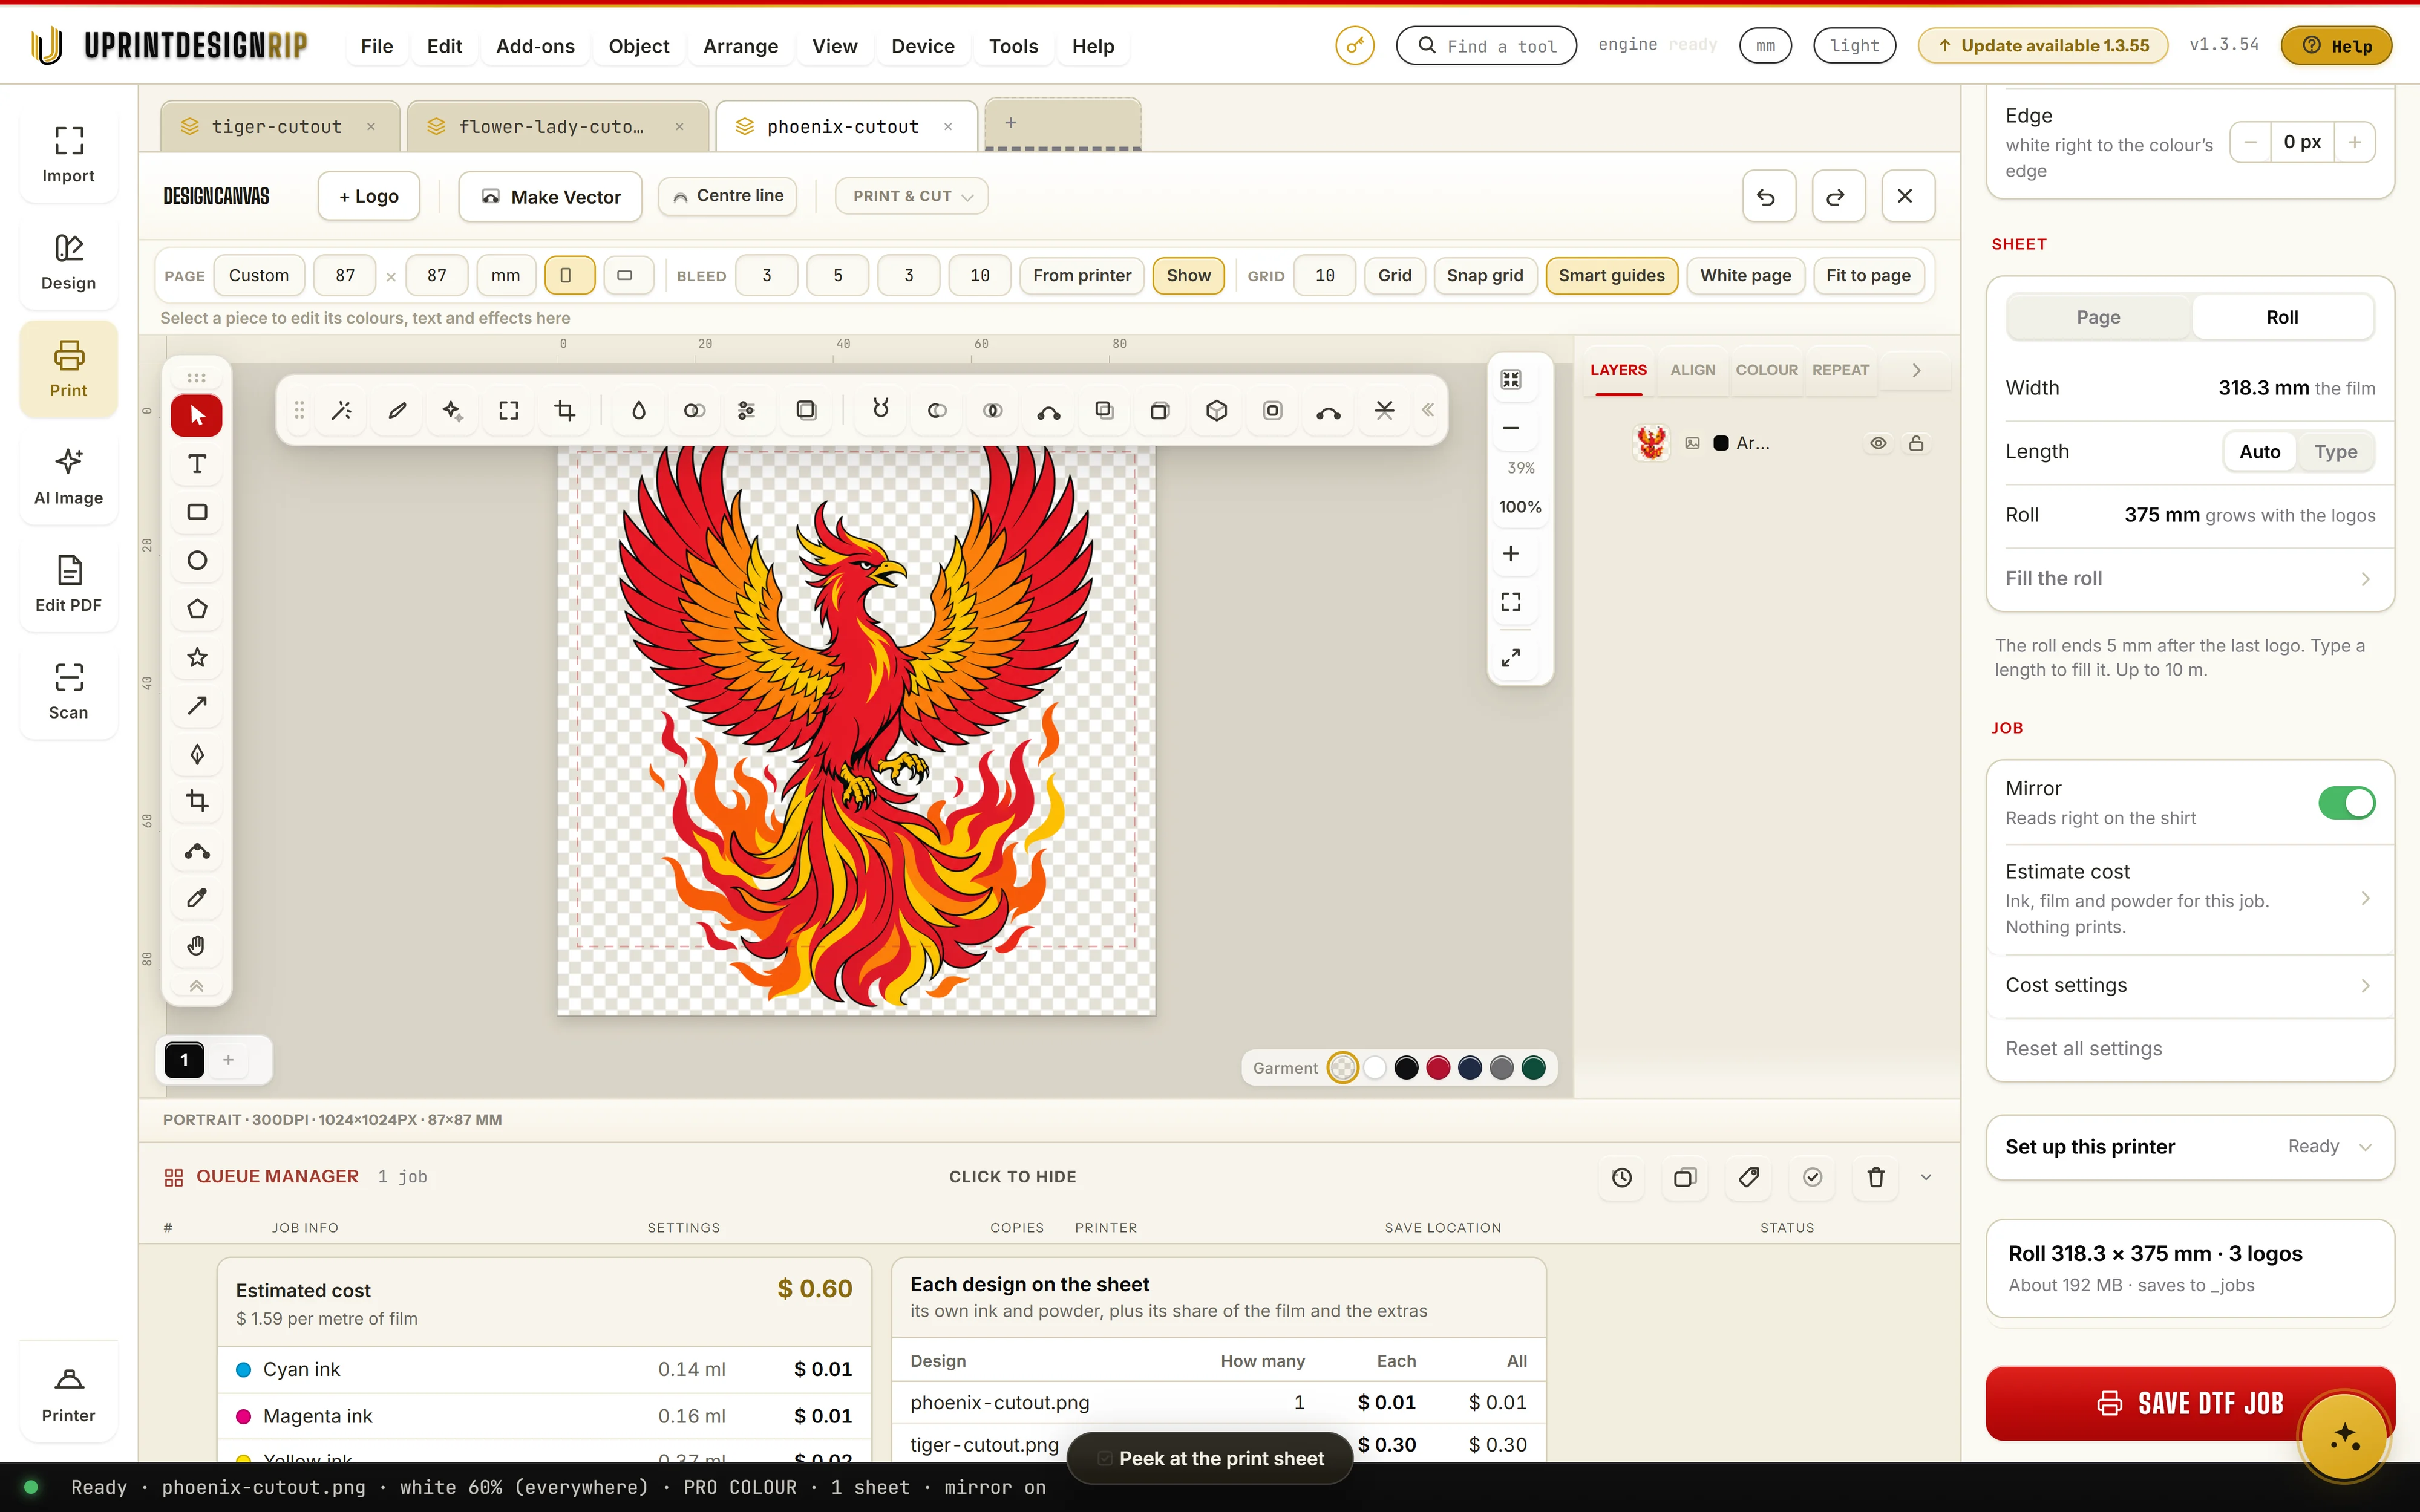
Task: Click the key license icon
Action: pos(1354,45)
